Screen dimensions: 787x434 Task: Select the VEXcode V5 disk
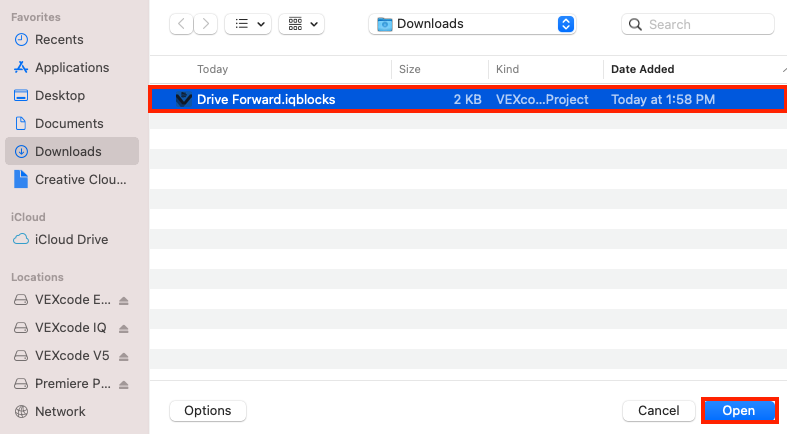[x=72, y=356]
